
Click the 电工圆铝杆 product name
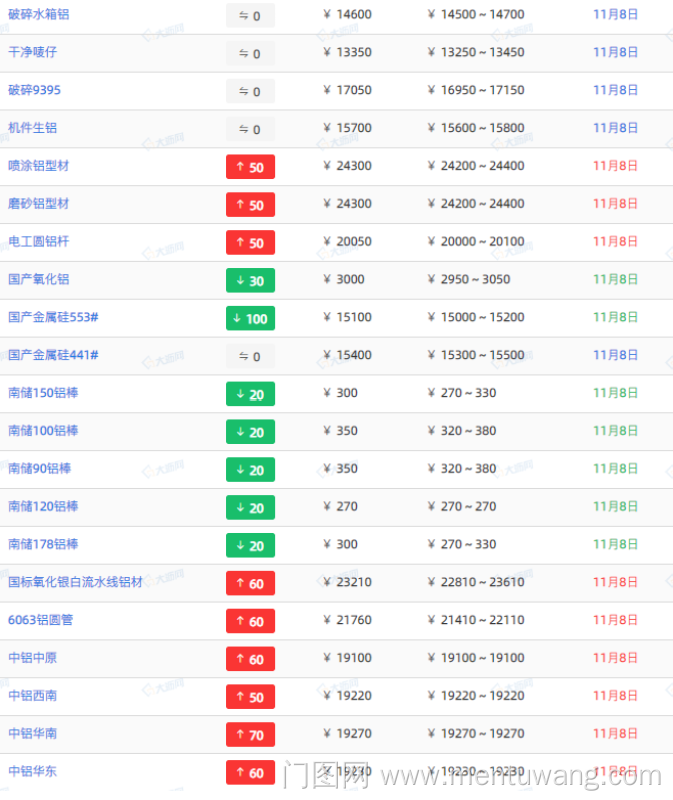pos(39,242)
